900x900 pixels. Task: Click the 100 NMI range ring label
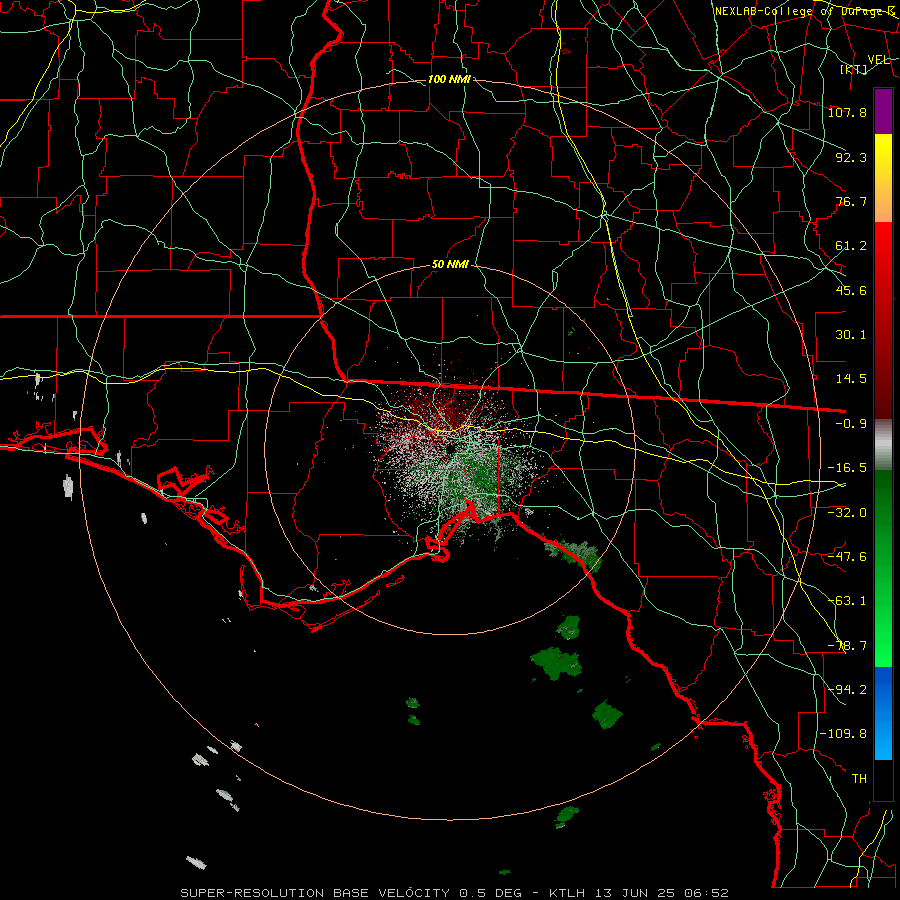(x=449, y=79)
